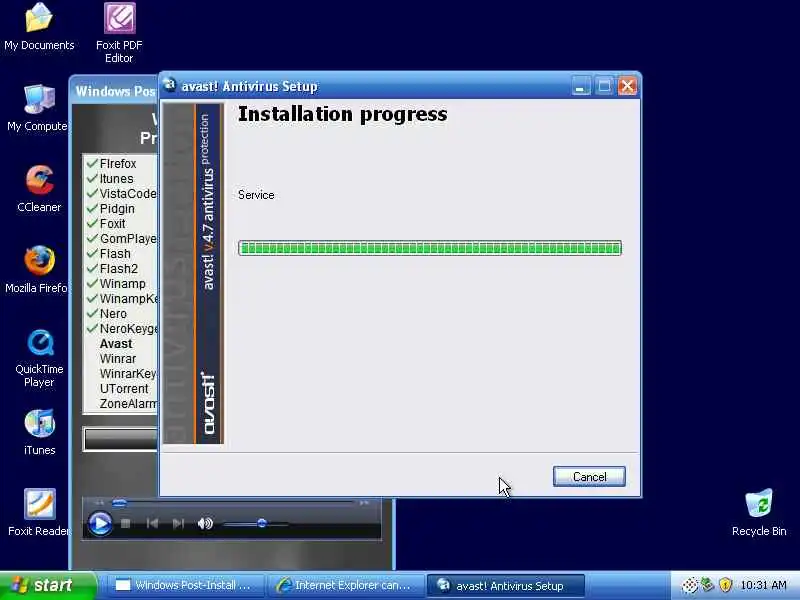This screenshot has width=800, height=600.
Task: Launch CCleaner from the desktop
Action: click(x=39, y=189)
